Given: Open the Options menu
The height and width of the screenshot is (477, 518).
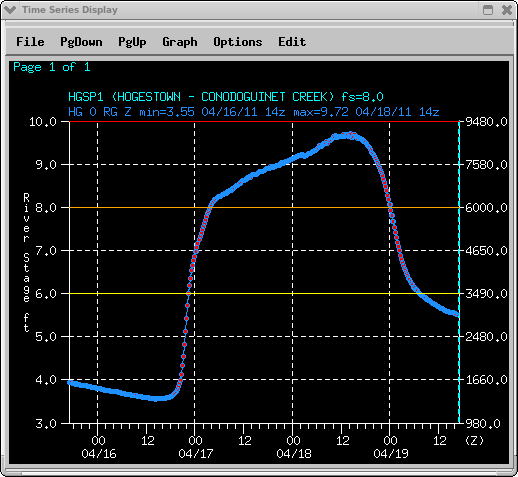Looking at the screenshot, I should [x=238, y=42].
